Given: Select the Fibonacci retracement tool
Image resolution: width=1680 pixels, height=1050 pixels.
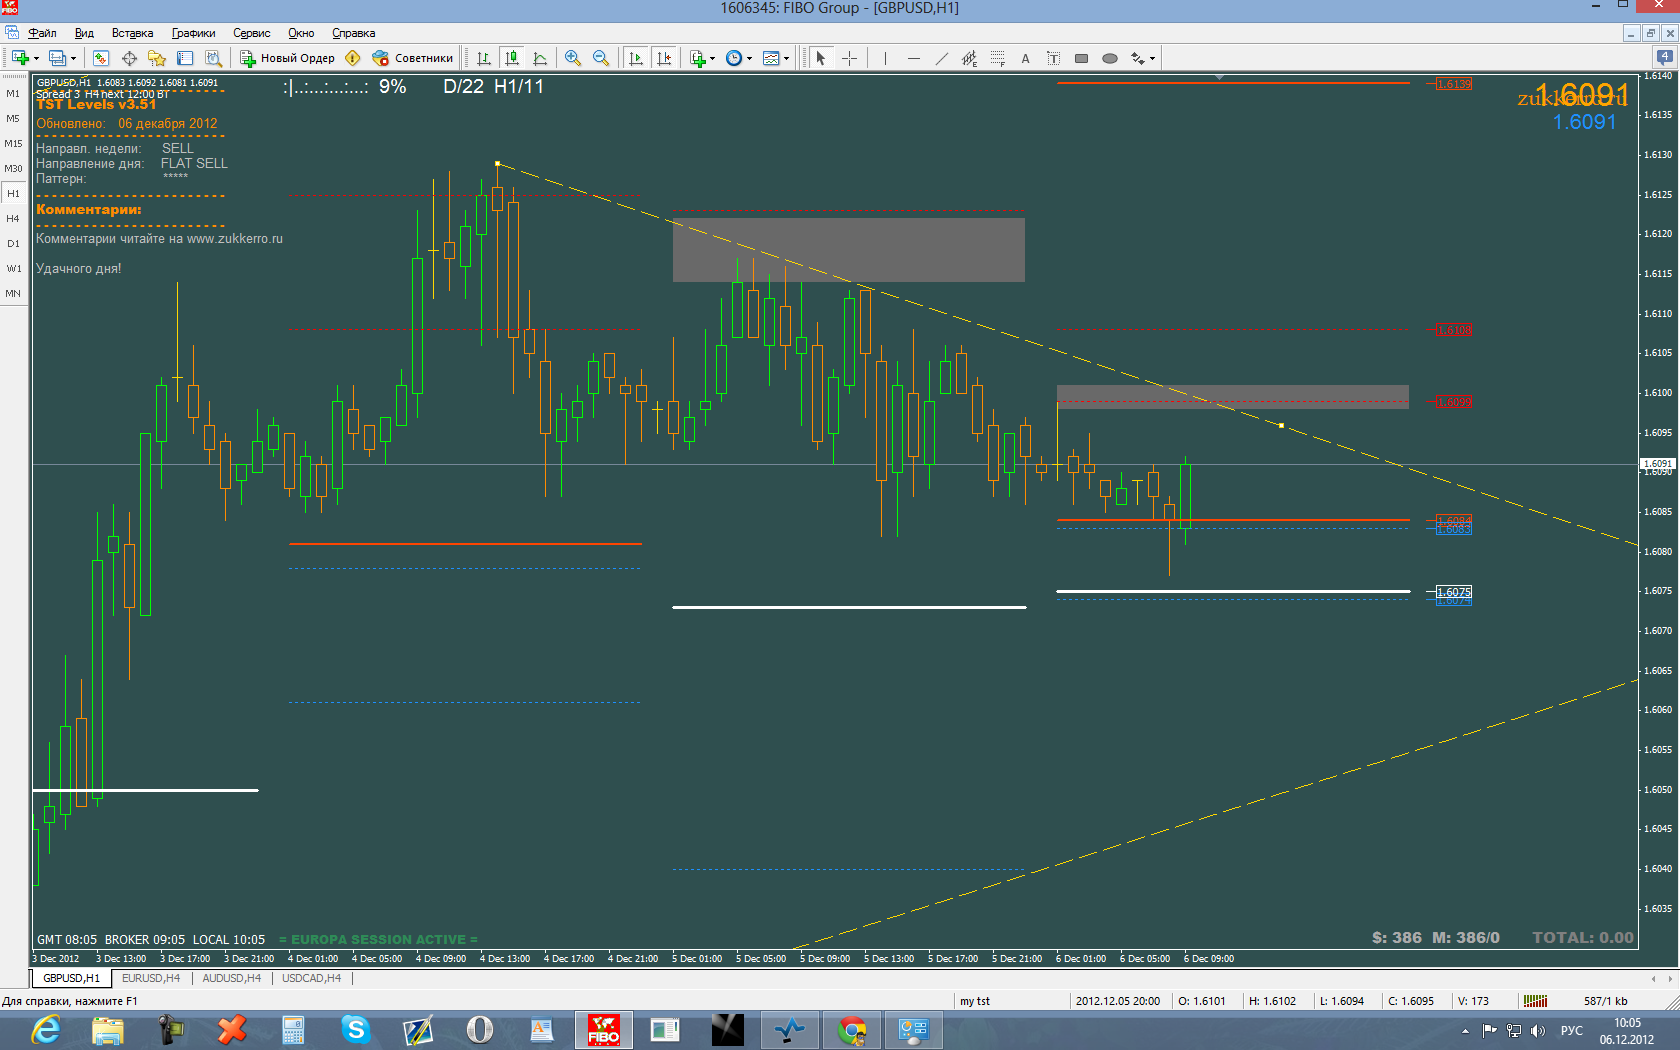Looking at the screenshot, I should (997, 59).
